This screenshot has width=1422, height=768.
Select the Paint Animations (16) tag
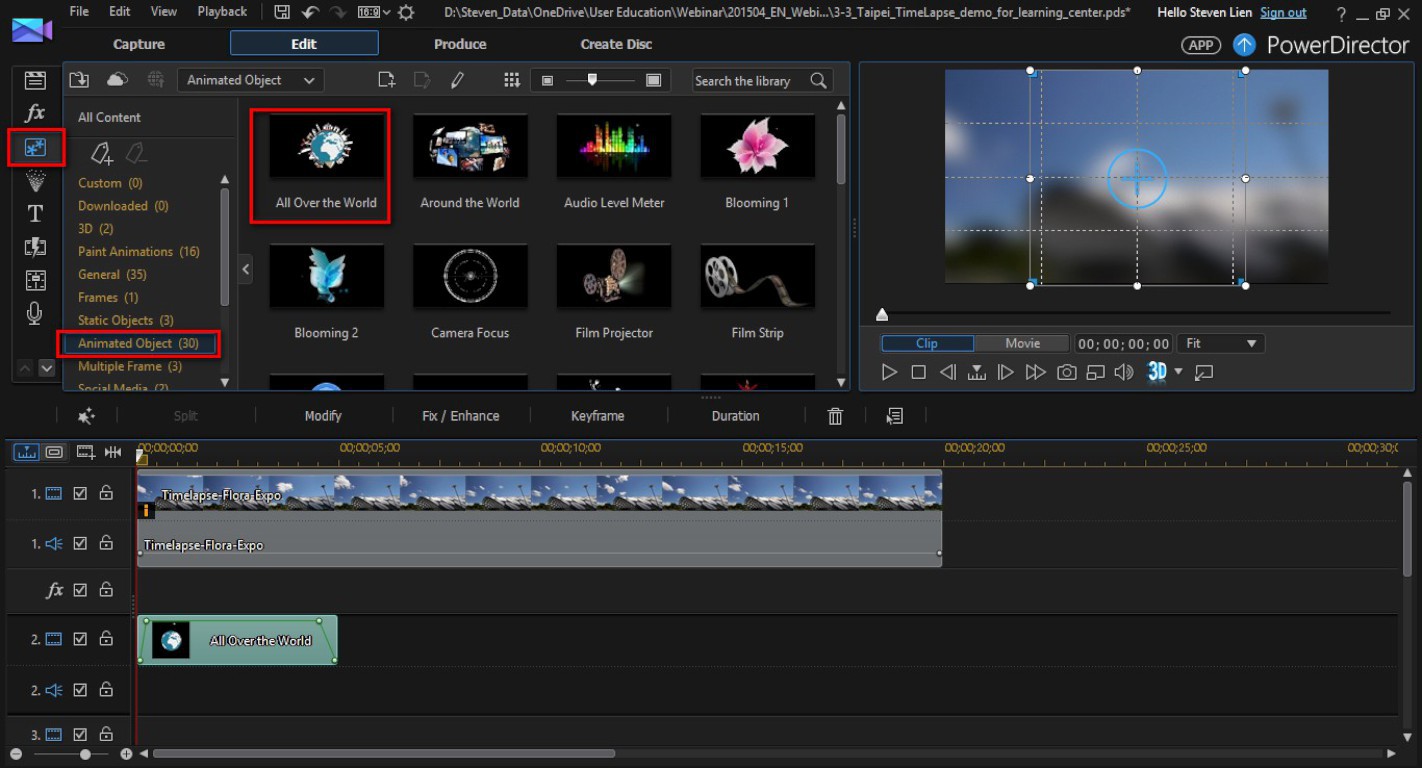coord(139,251)
